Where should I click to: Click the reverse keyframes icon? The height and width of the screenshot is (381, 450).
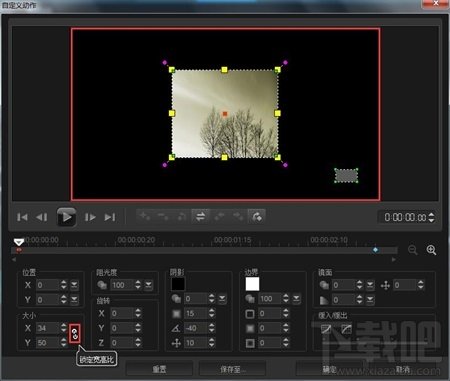pos(200,217)
